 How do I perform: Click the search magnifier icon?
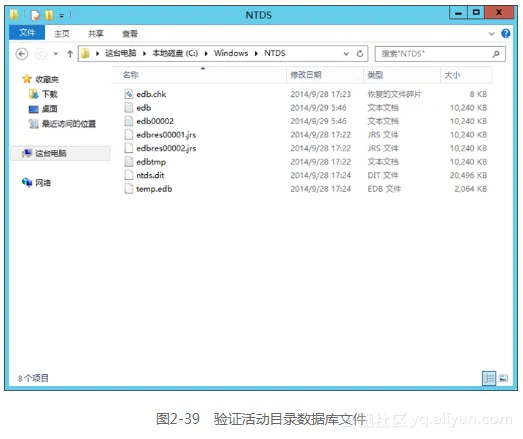[x=496, y=53]
